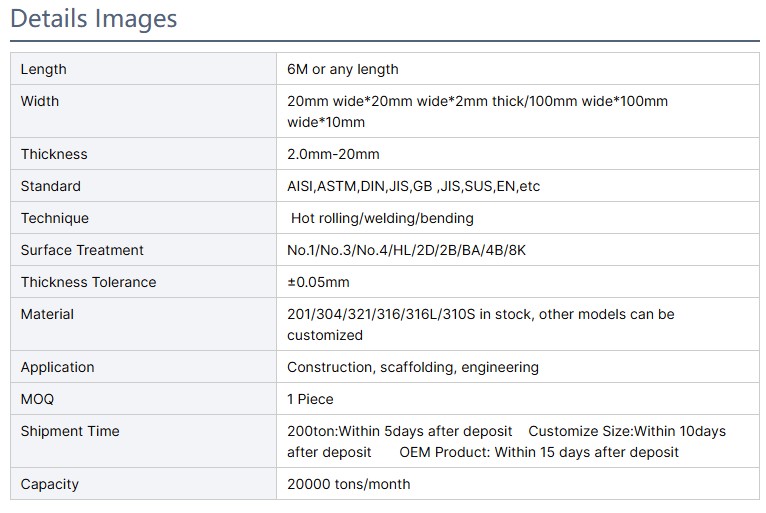Click the Details Images heading

click(93, 19)
